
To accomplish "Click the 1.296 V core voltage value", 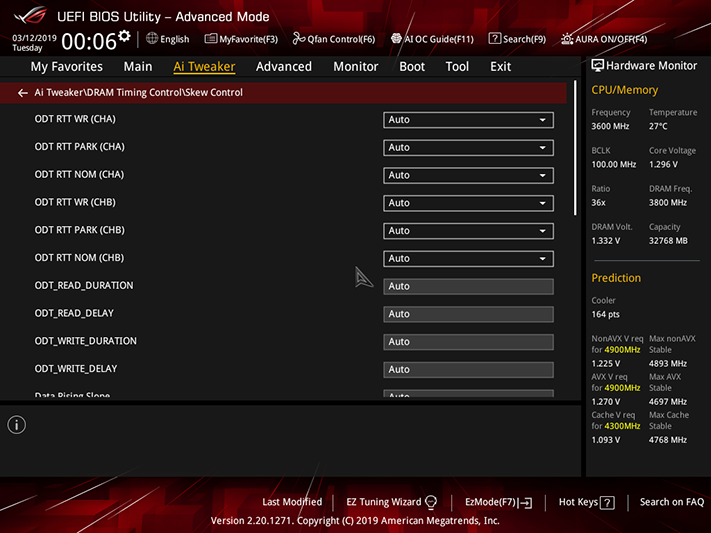I will pos(663,164).
